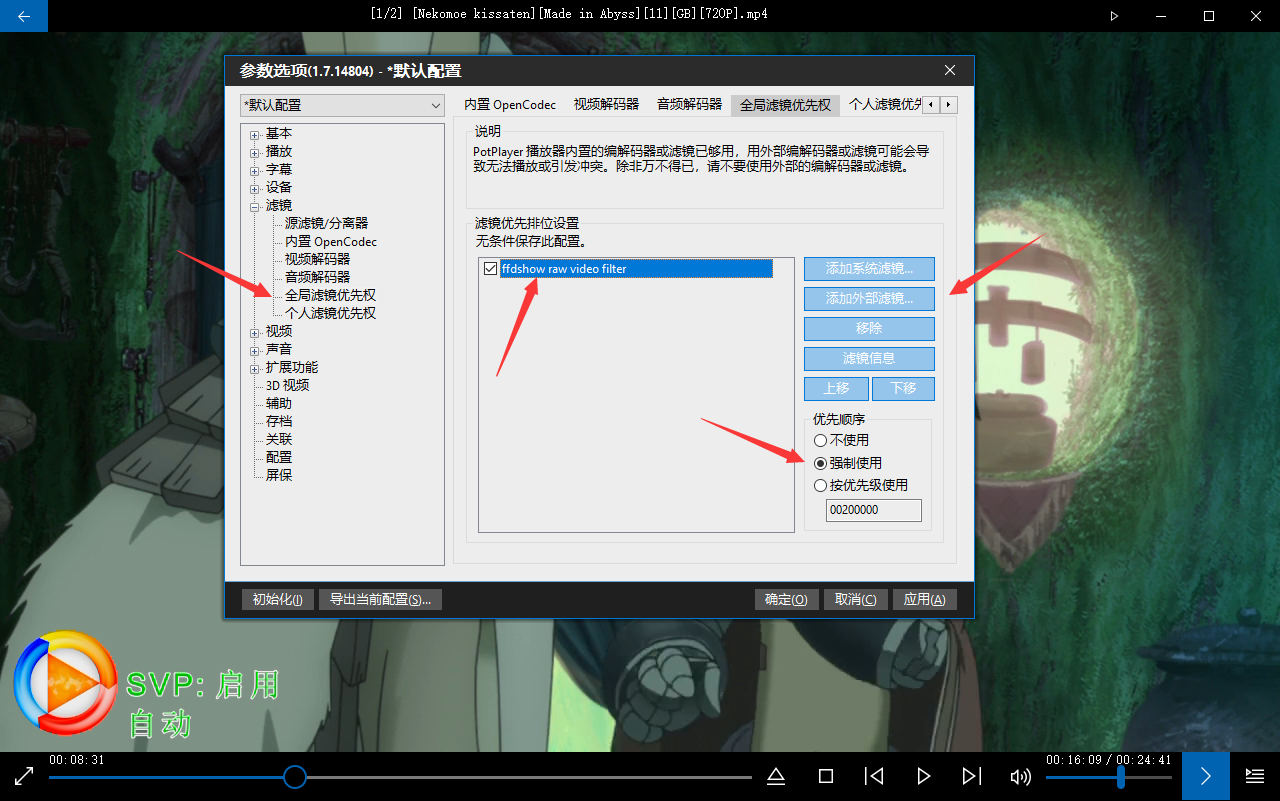Click the video seek bar handle
This screenshot has width=1280, height=801.
coord(294,777)
